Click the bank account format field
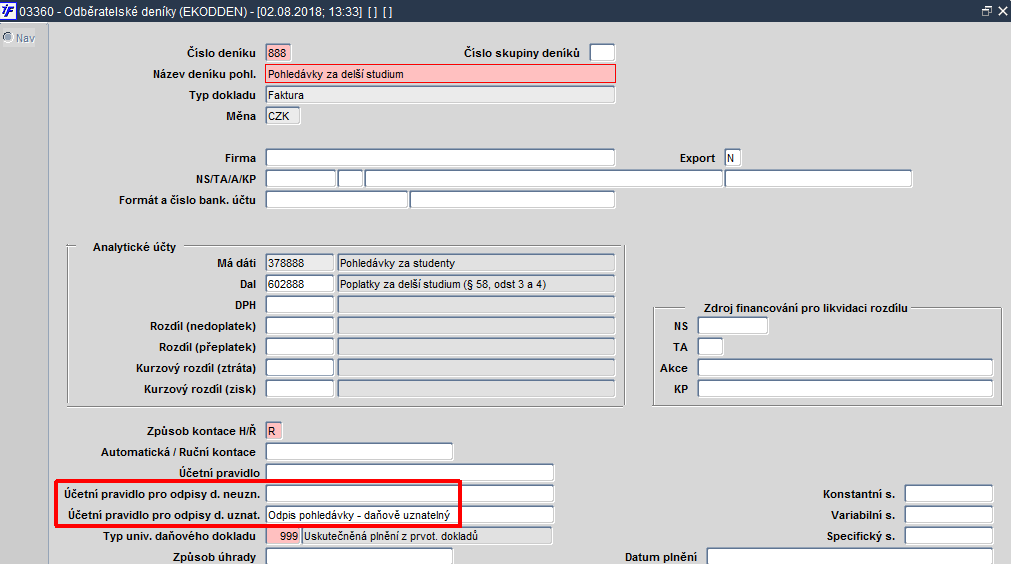This screenshot has height=564, width=1011. pyautogui.click(x=337, y=200)
